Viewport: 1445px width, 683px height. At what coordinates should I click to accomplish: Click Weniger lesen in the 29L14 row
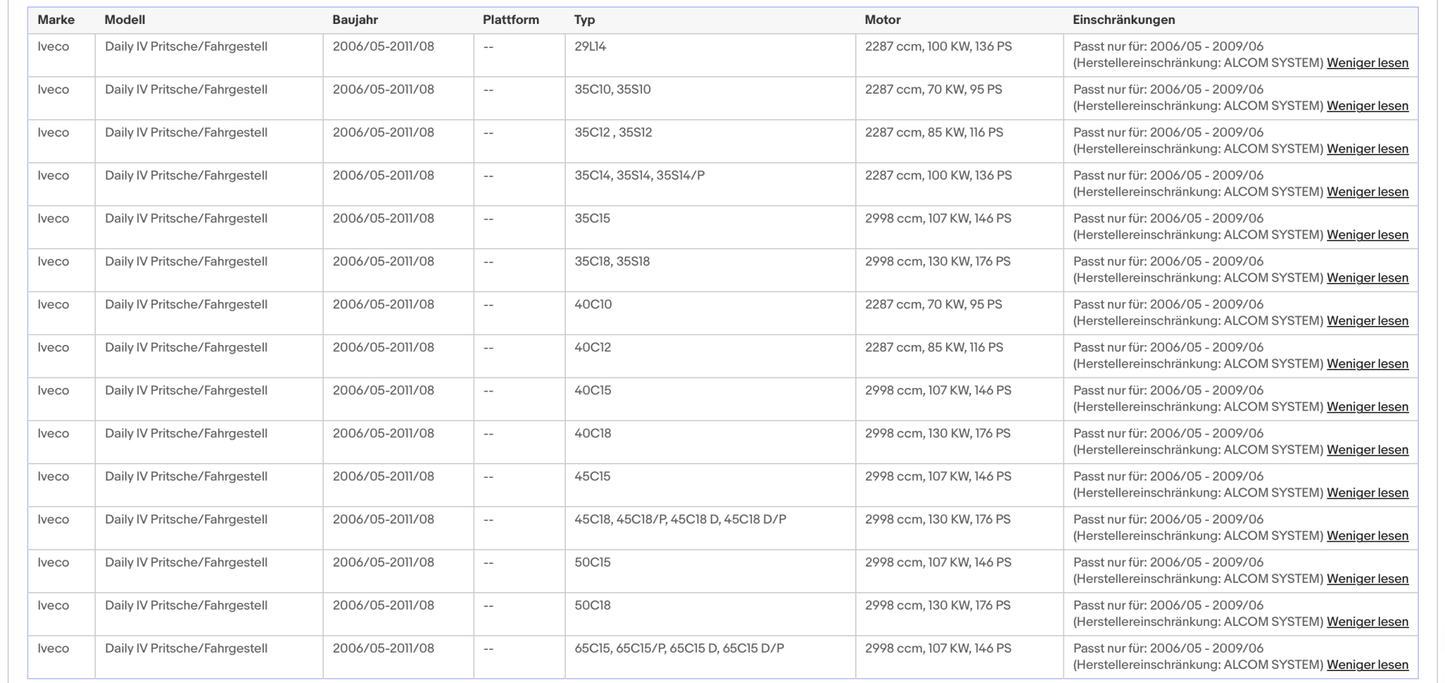pos(1367,63)
